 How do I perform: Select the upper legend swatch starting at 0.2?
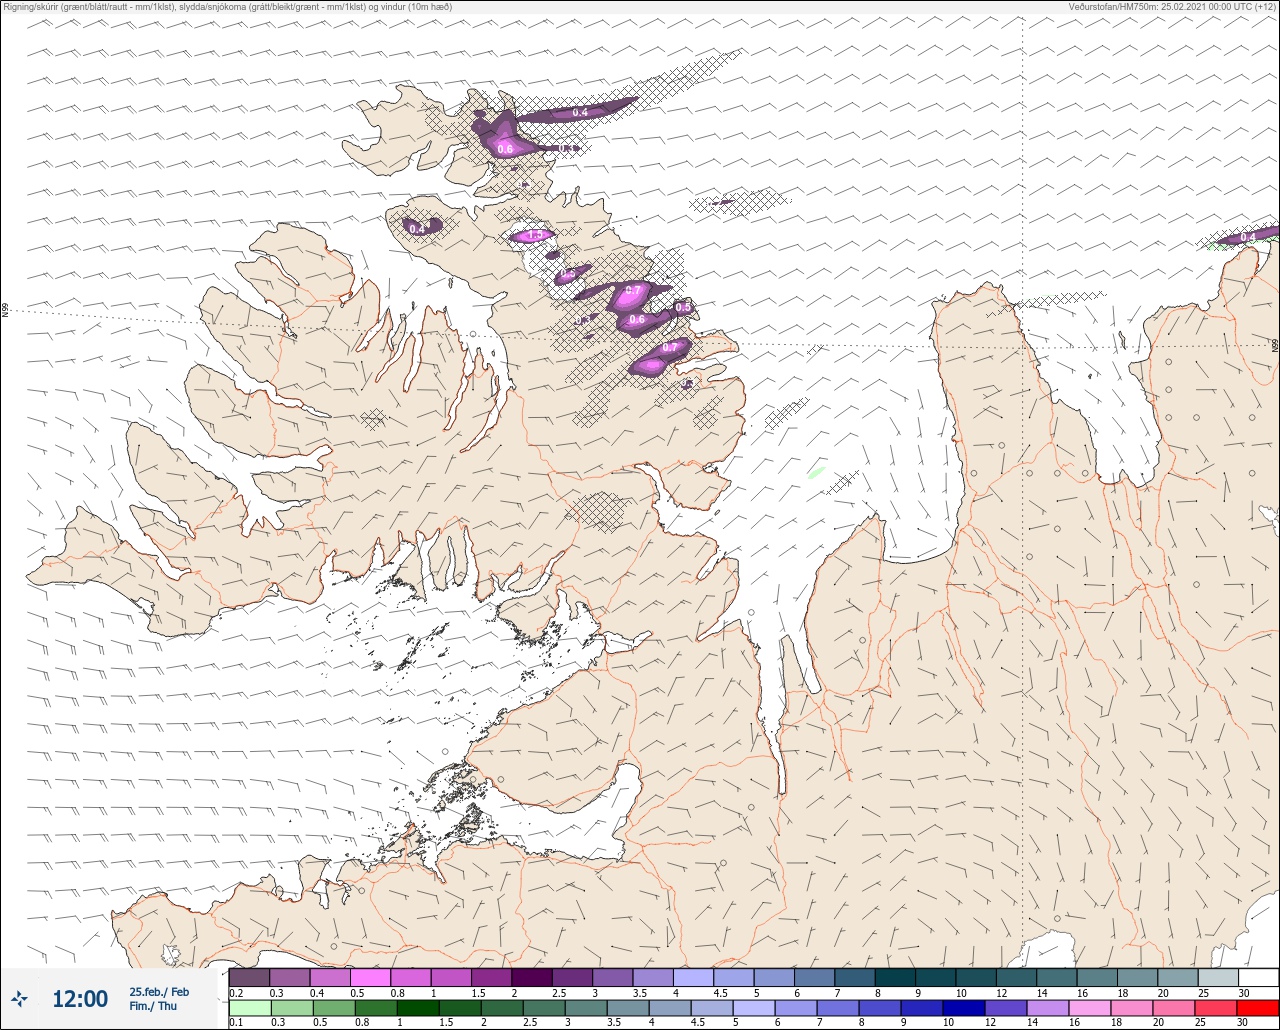click(249, 977)
